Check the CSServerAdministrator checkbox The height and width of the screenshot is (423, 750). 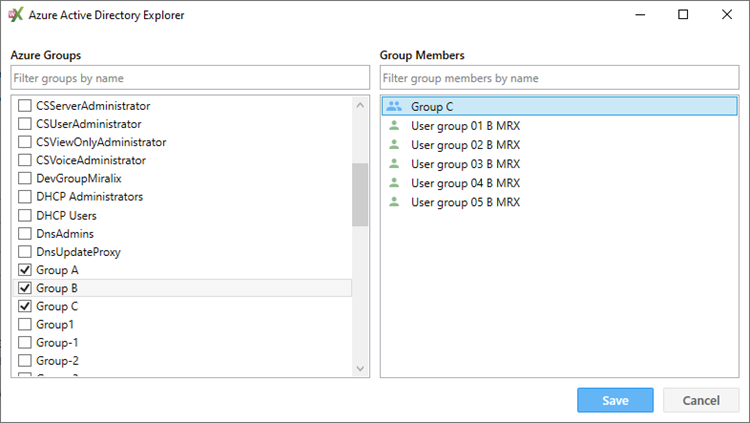pyautogui.click(x=25, y=105)
